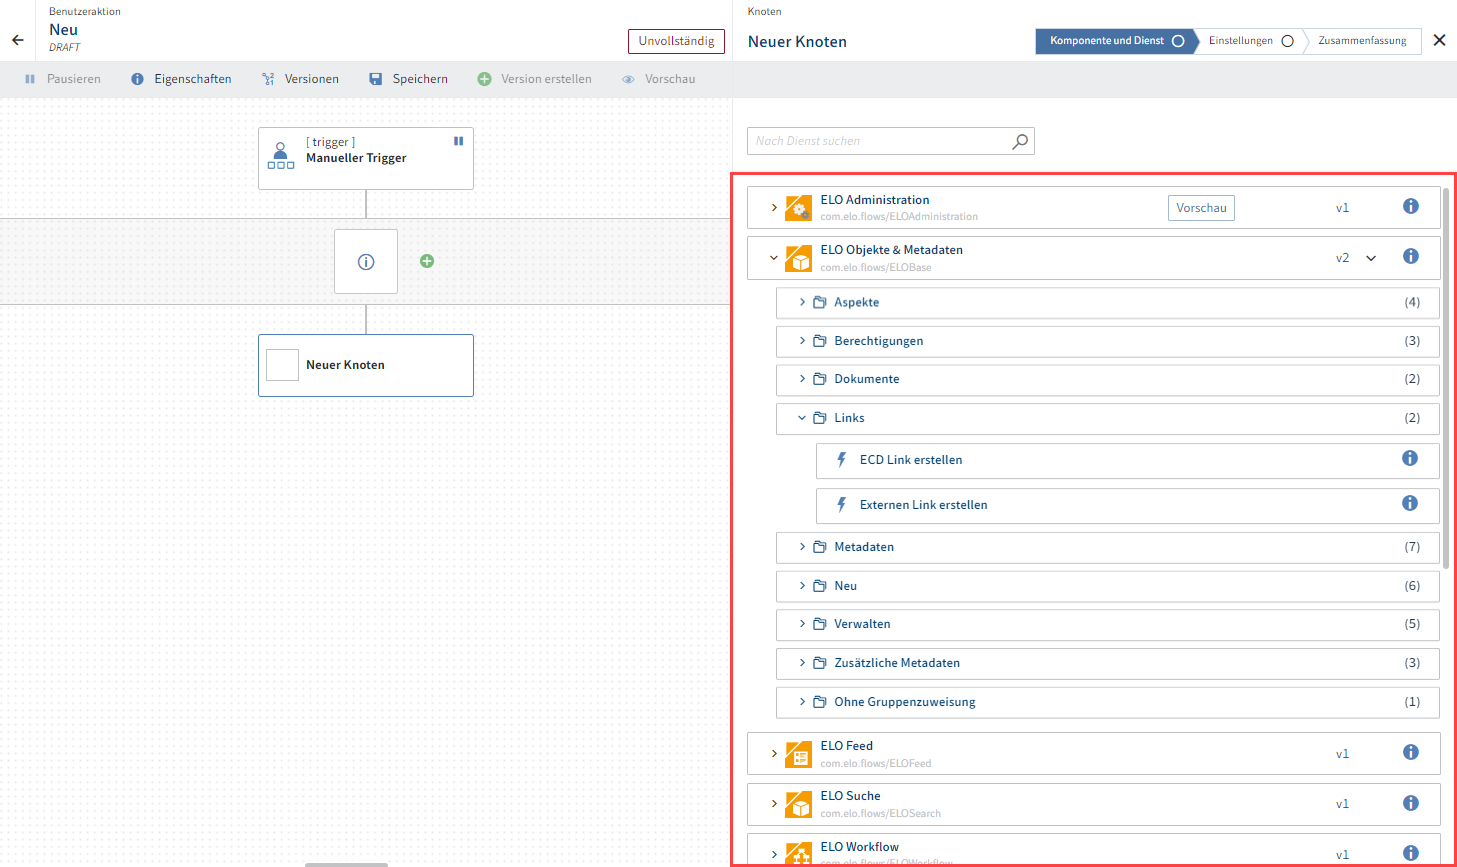The height and width of the screenshot is (867, 1457).
Task: Open Eigenschaften from the toolbar
Action: (181, 79)
